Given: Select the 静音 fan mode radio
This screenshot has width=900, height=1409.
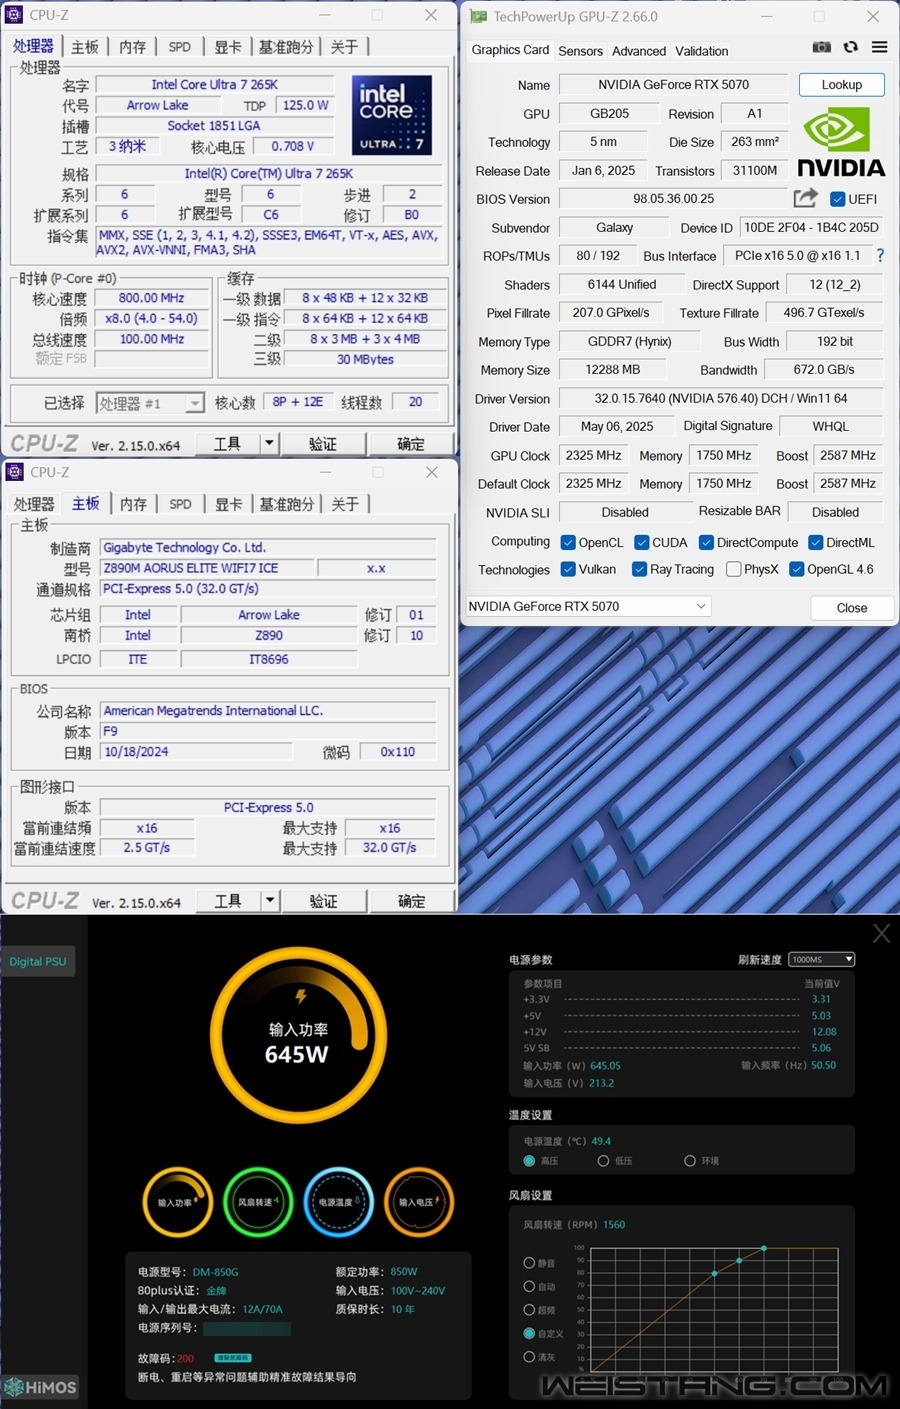Looking at the screenshot, I should tap(529, 1263).
